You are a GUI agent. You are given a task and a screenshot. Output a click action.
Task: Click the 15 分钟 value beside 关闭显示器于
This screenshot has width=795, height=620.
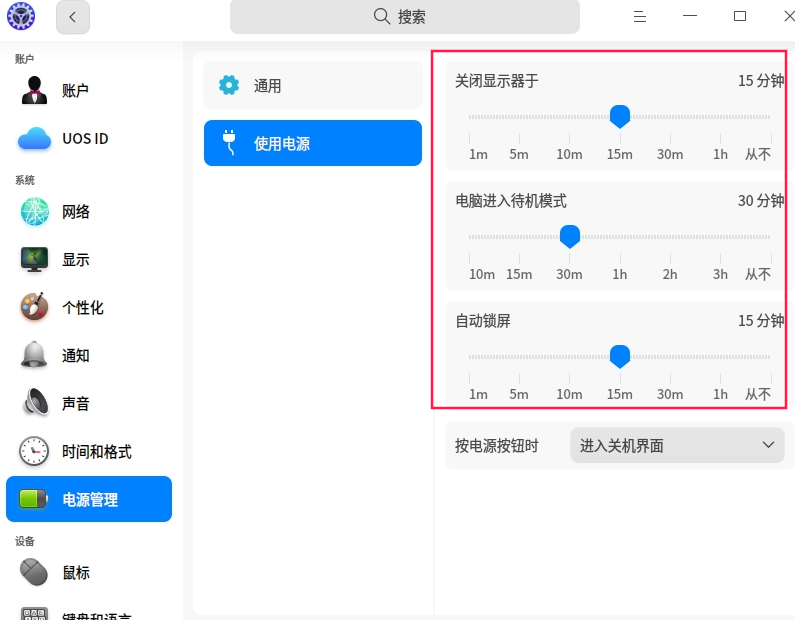coord(761,81)
